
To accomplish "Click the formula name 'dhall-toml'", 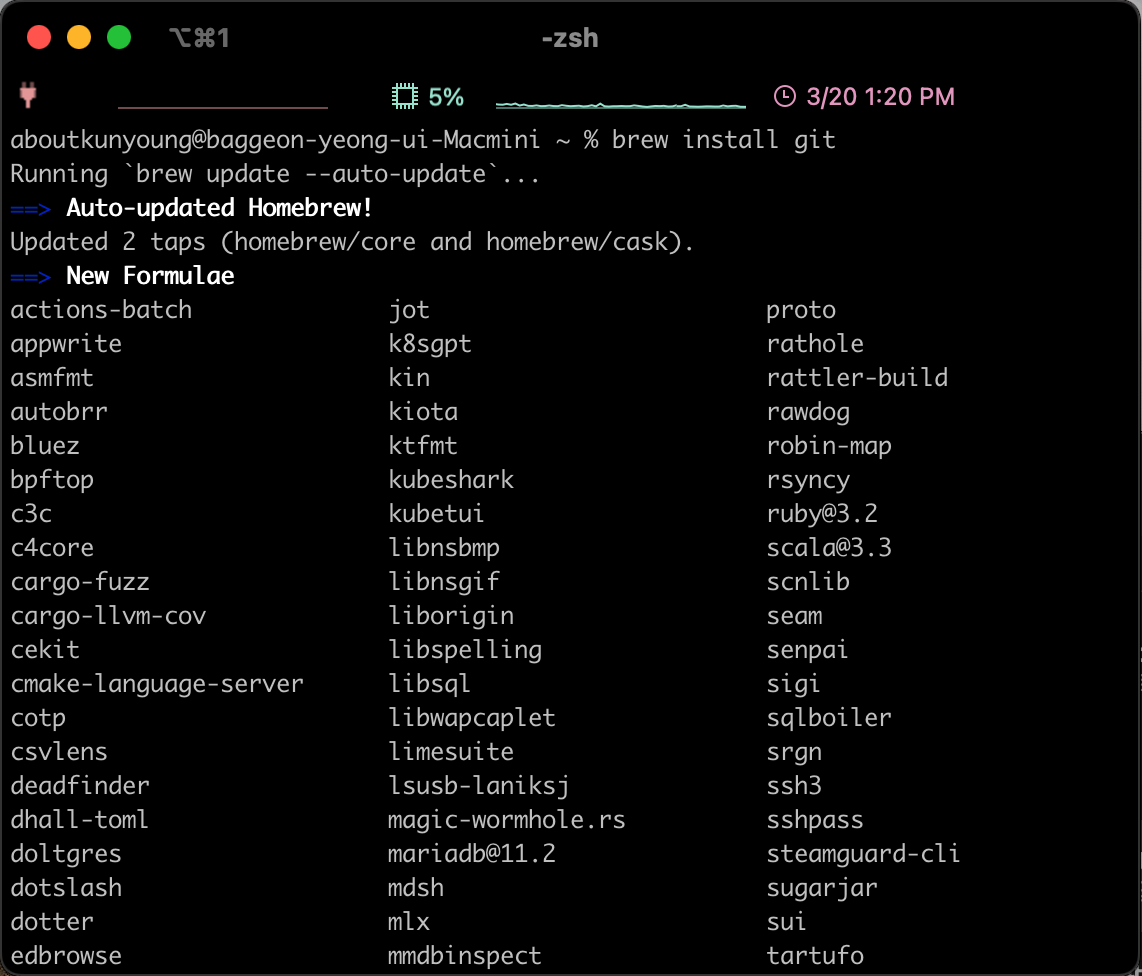I will coord(80,819).
